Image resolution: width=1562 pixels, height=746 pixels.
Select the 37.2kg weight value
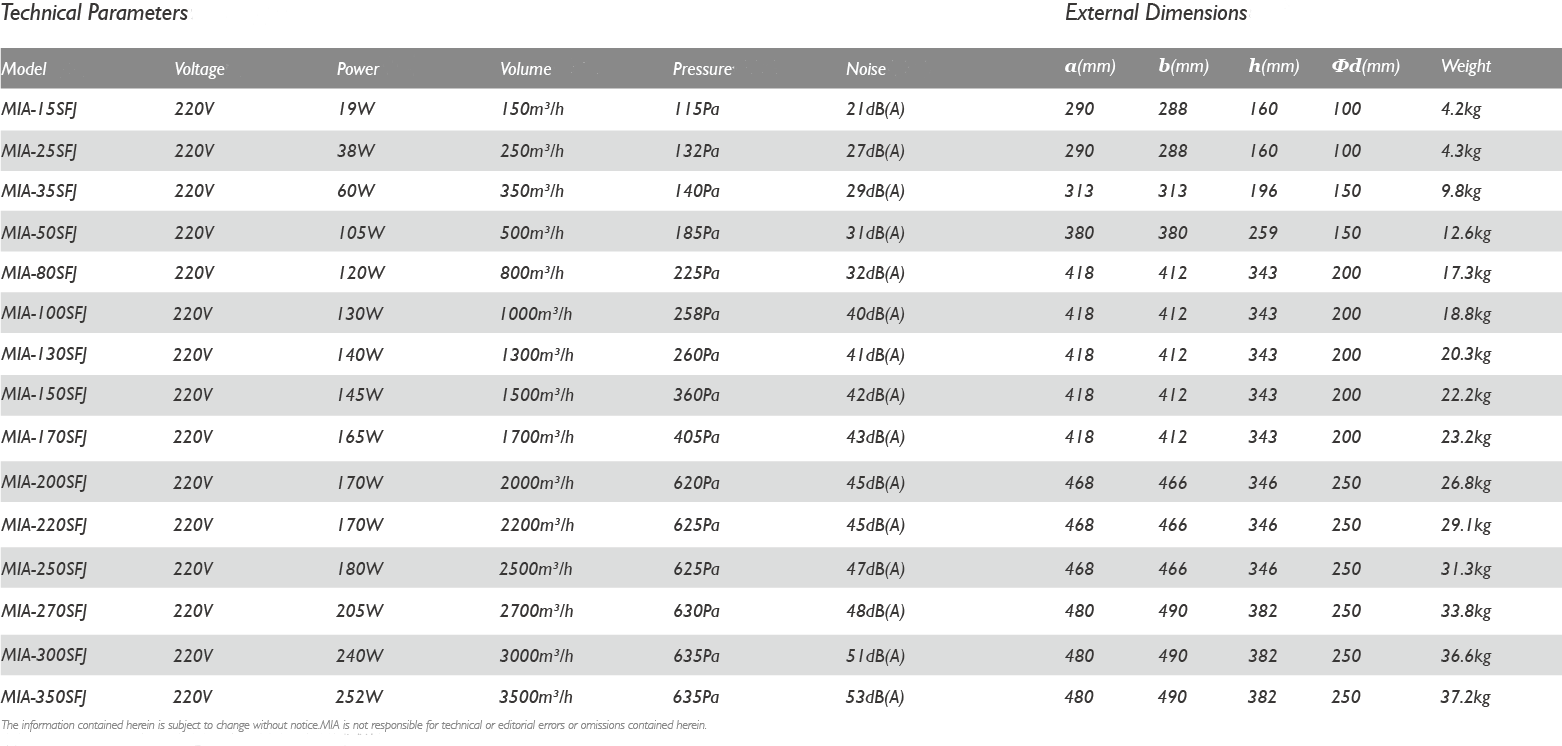[1466, 697]
